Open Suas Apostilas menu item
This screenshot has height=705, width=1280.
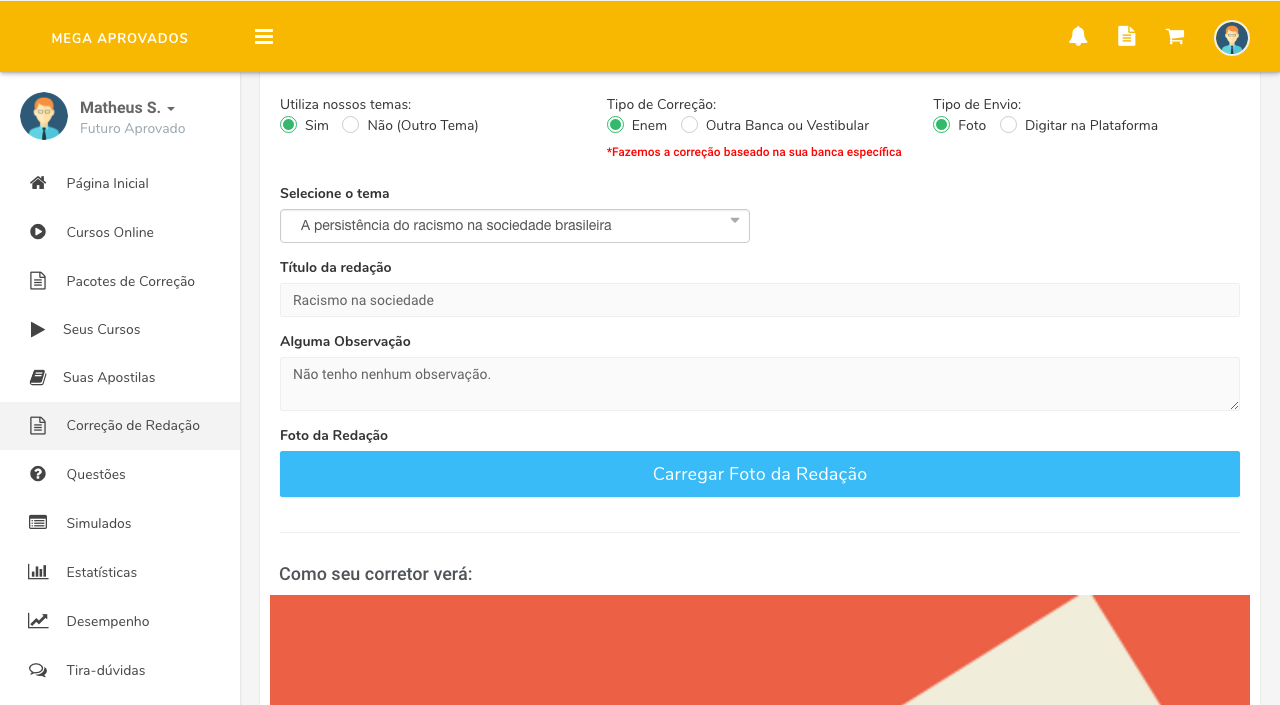point(120,377)
